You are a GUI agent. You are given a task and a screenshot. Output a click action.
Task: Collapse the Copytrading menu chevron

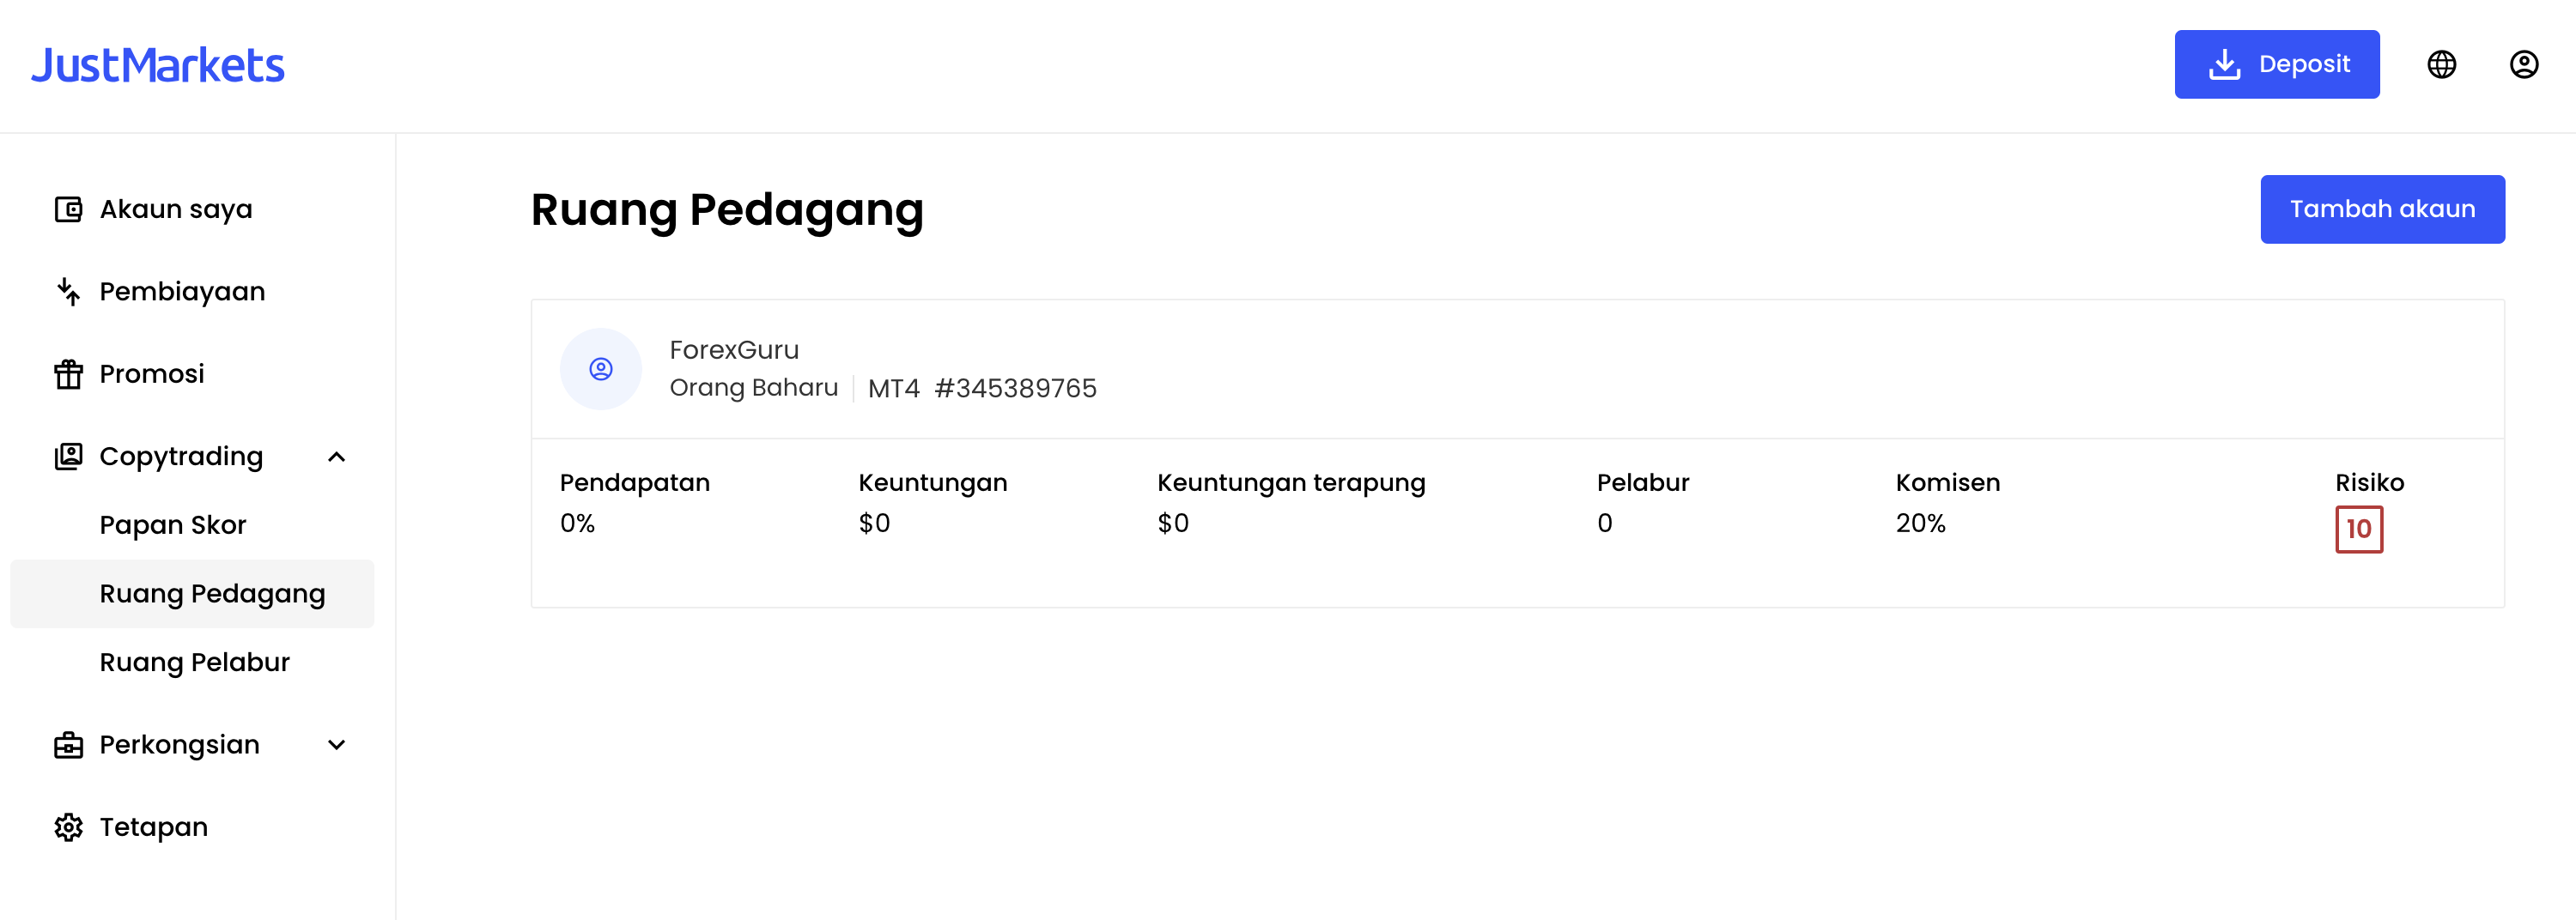pos(337,457)
